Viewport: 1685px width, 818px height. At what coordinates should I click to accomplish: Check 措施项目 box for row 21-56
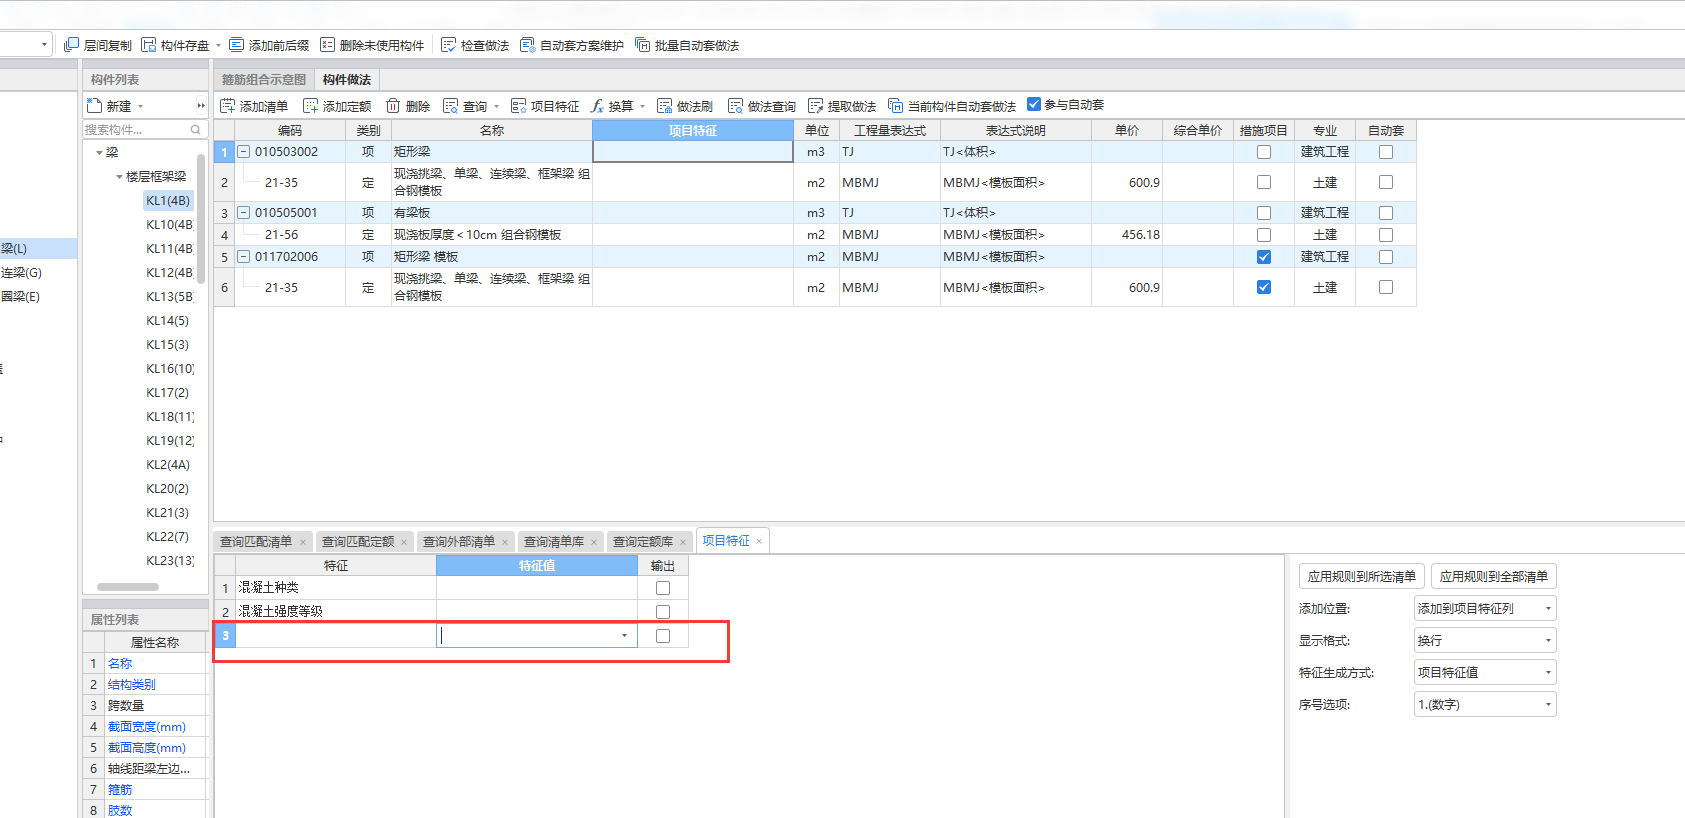(1264, 235)
